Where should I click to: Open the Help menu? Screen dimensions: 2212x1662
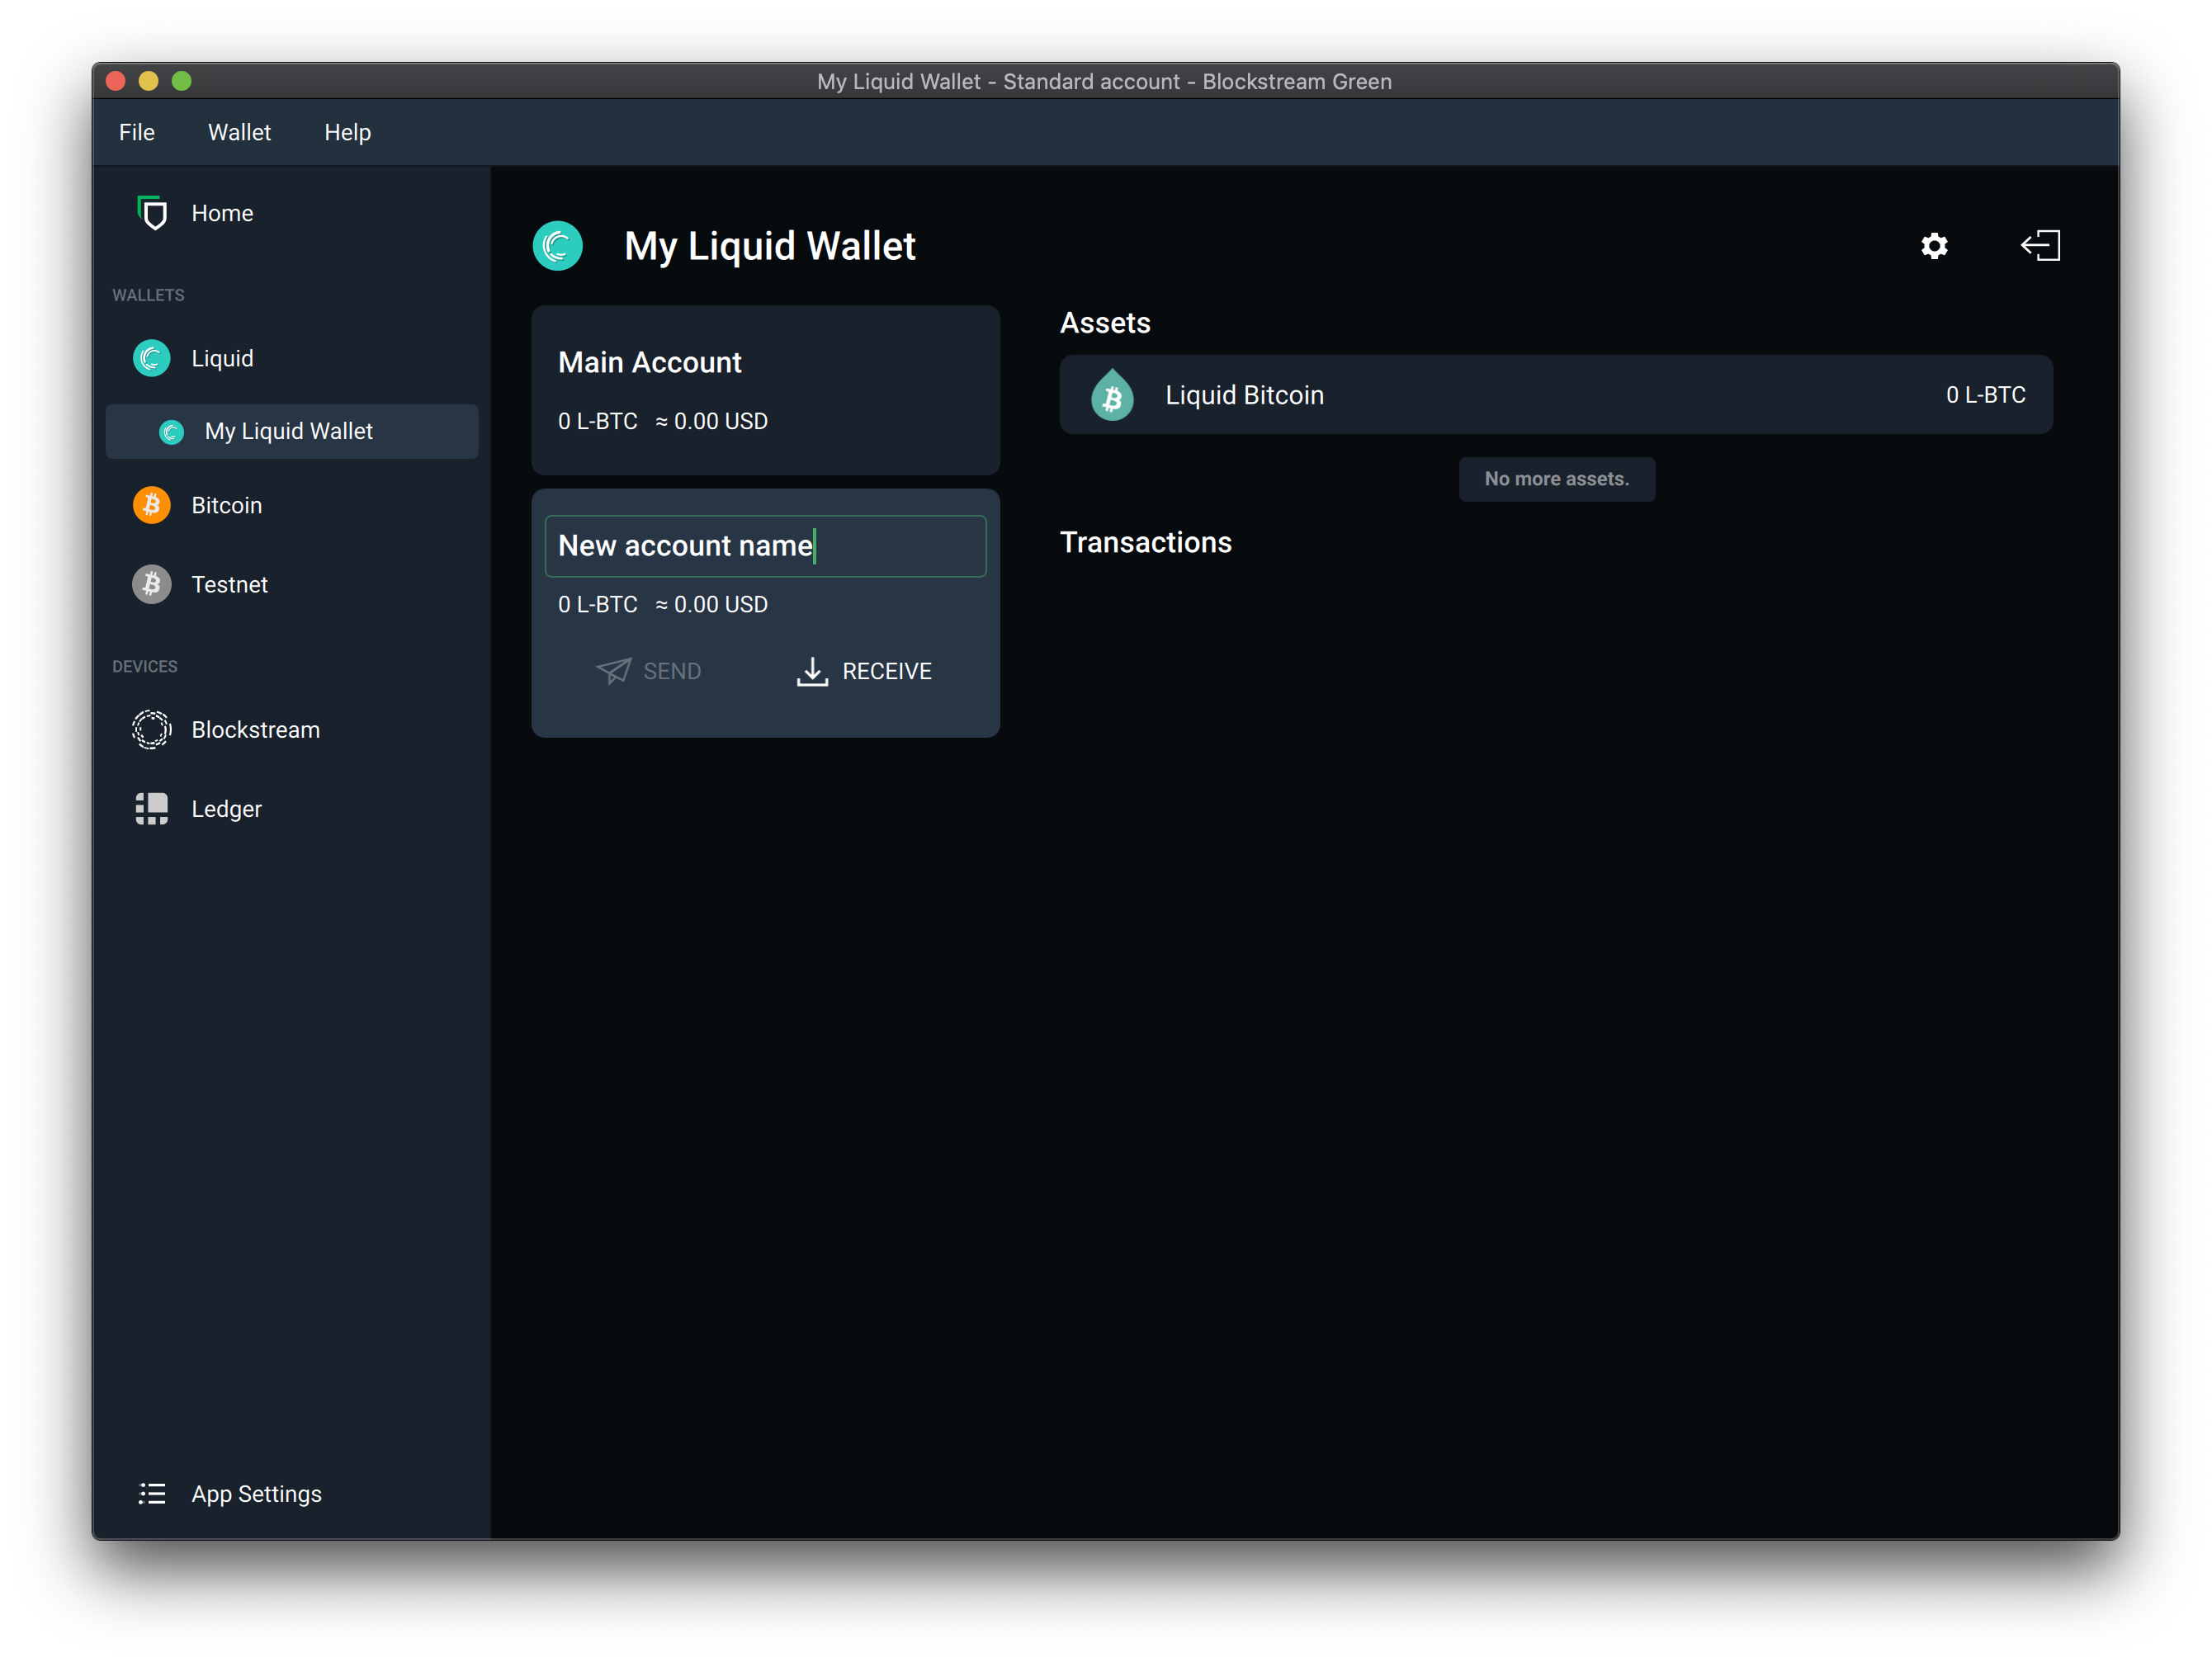click(347, 132)
